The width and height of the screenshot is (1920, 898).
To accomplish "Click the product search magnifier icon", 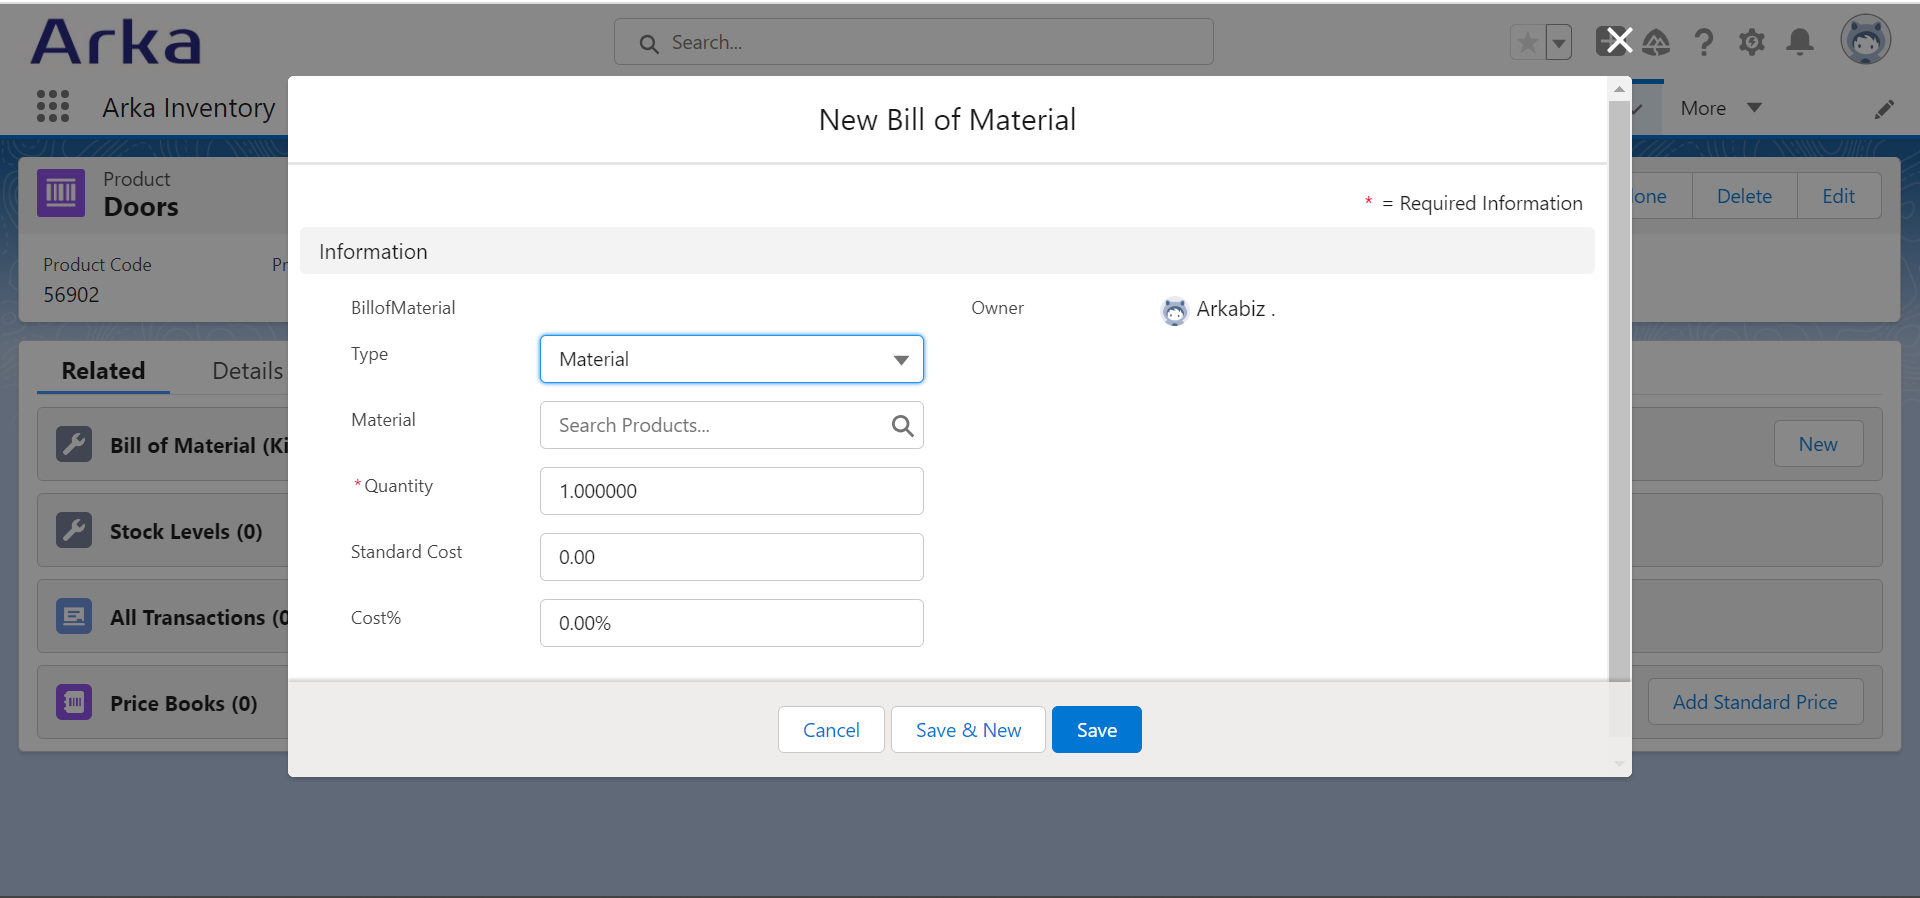I will coord(902,426).
